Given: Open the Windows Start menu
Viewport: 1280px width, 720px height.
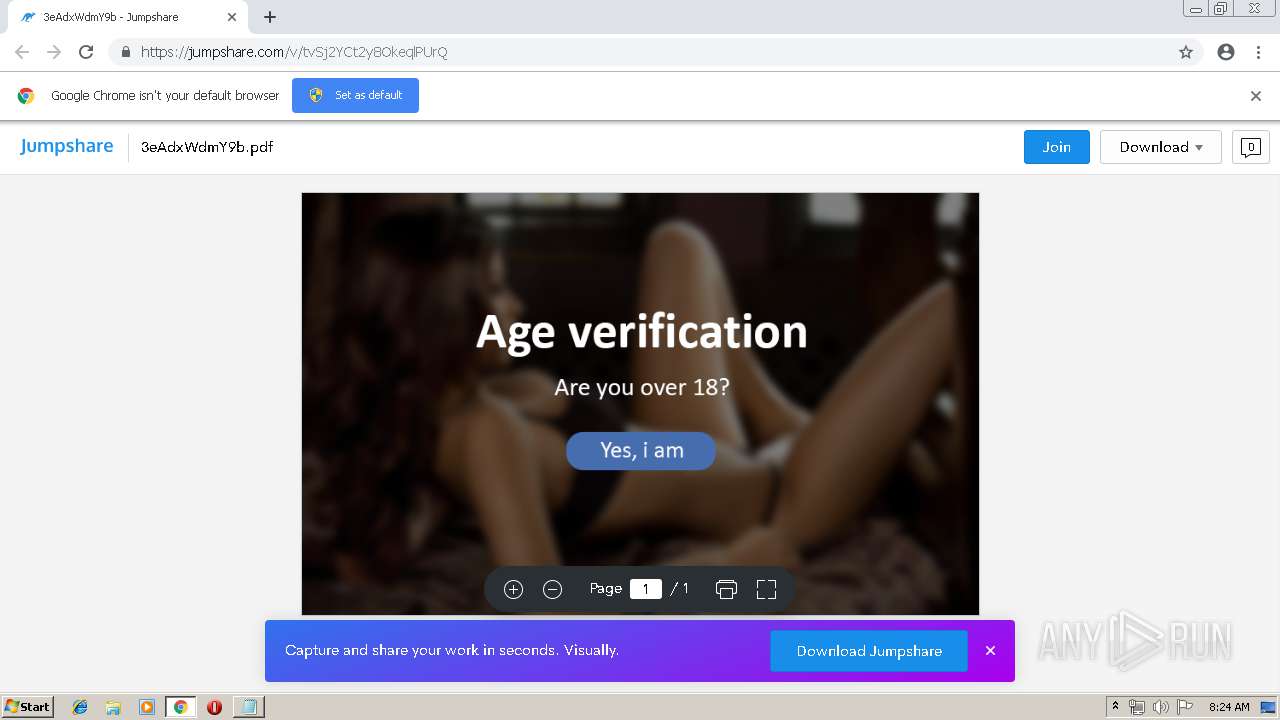Looking at the screenshot, I should coord(28,707).
